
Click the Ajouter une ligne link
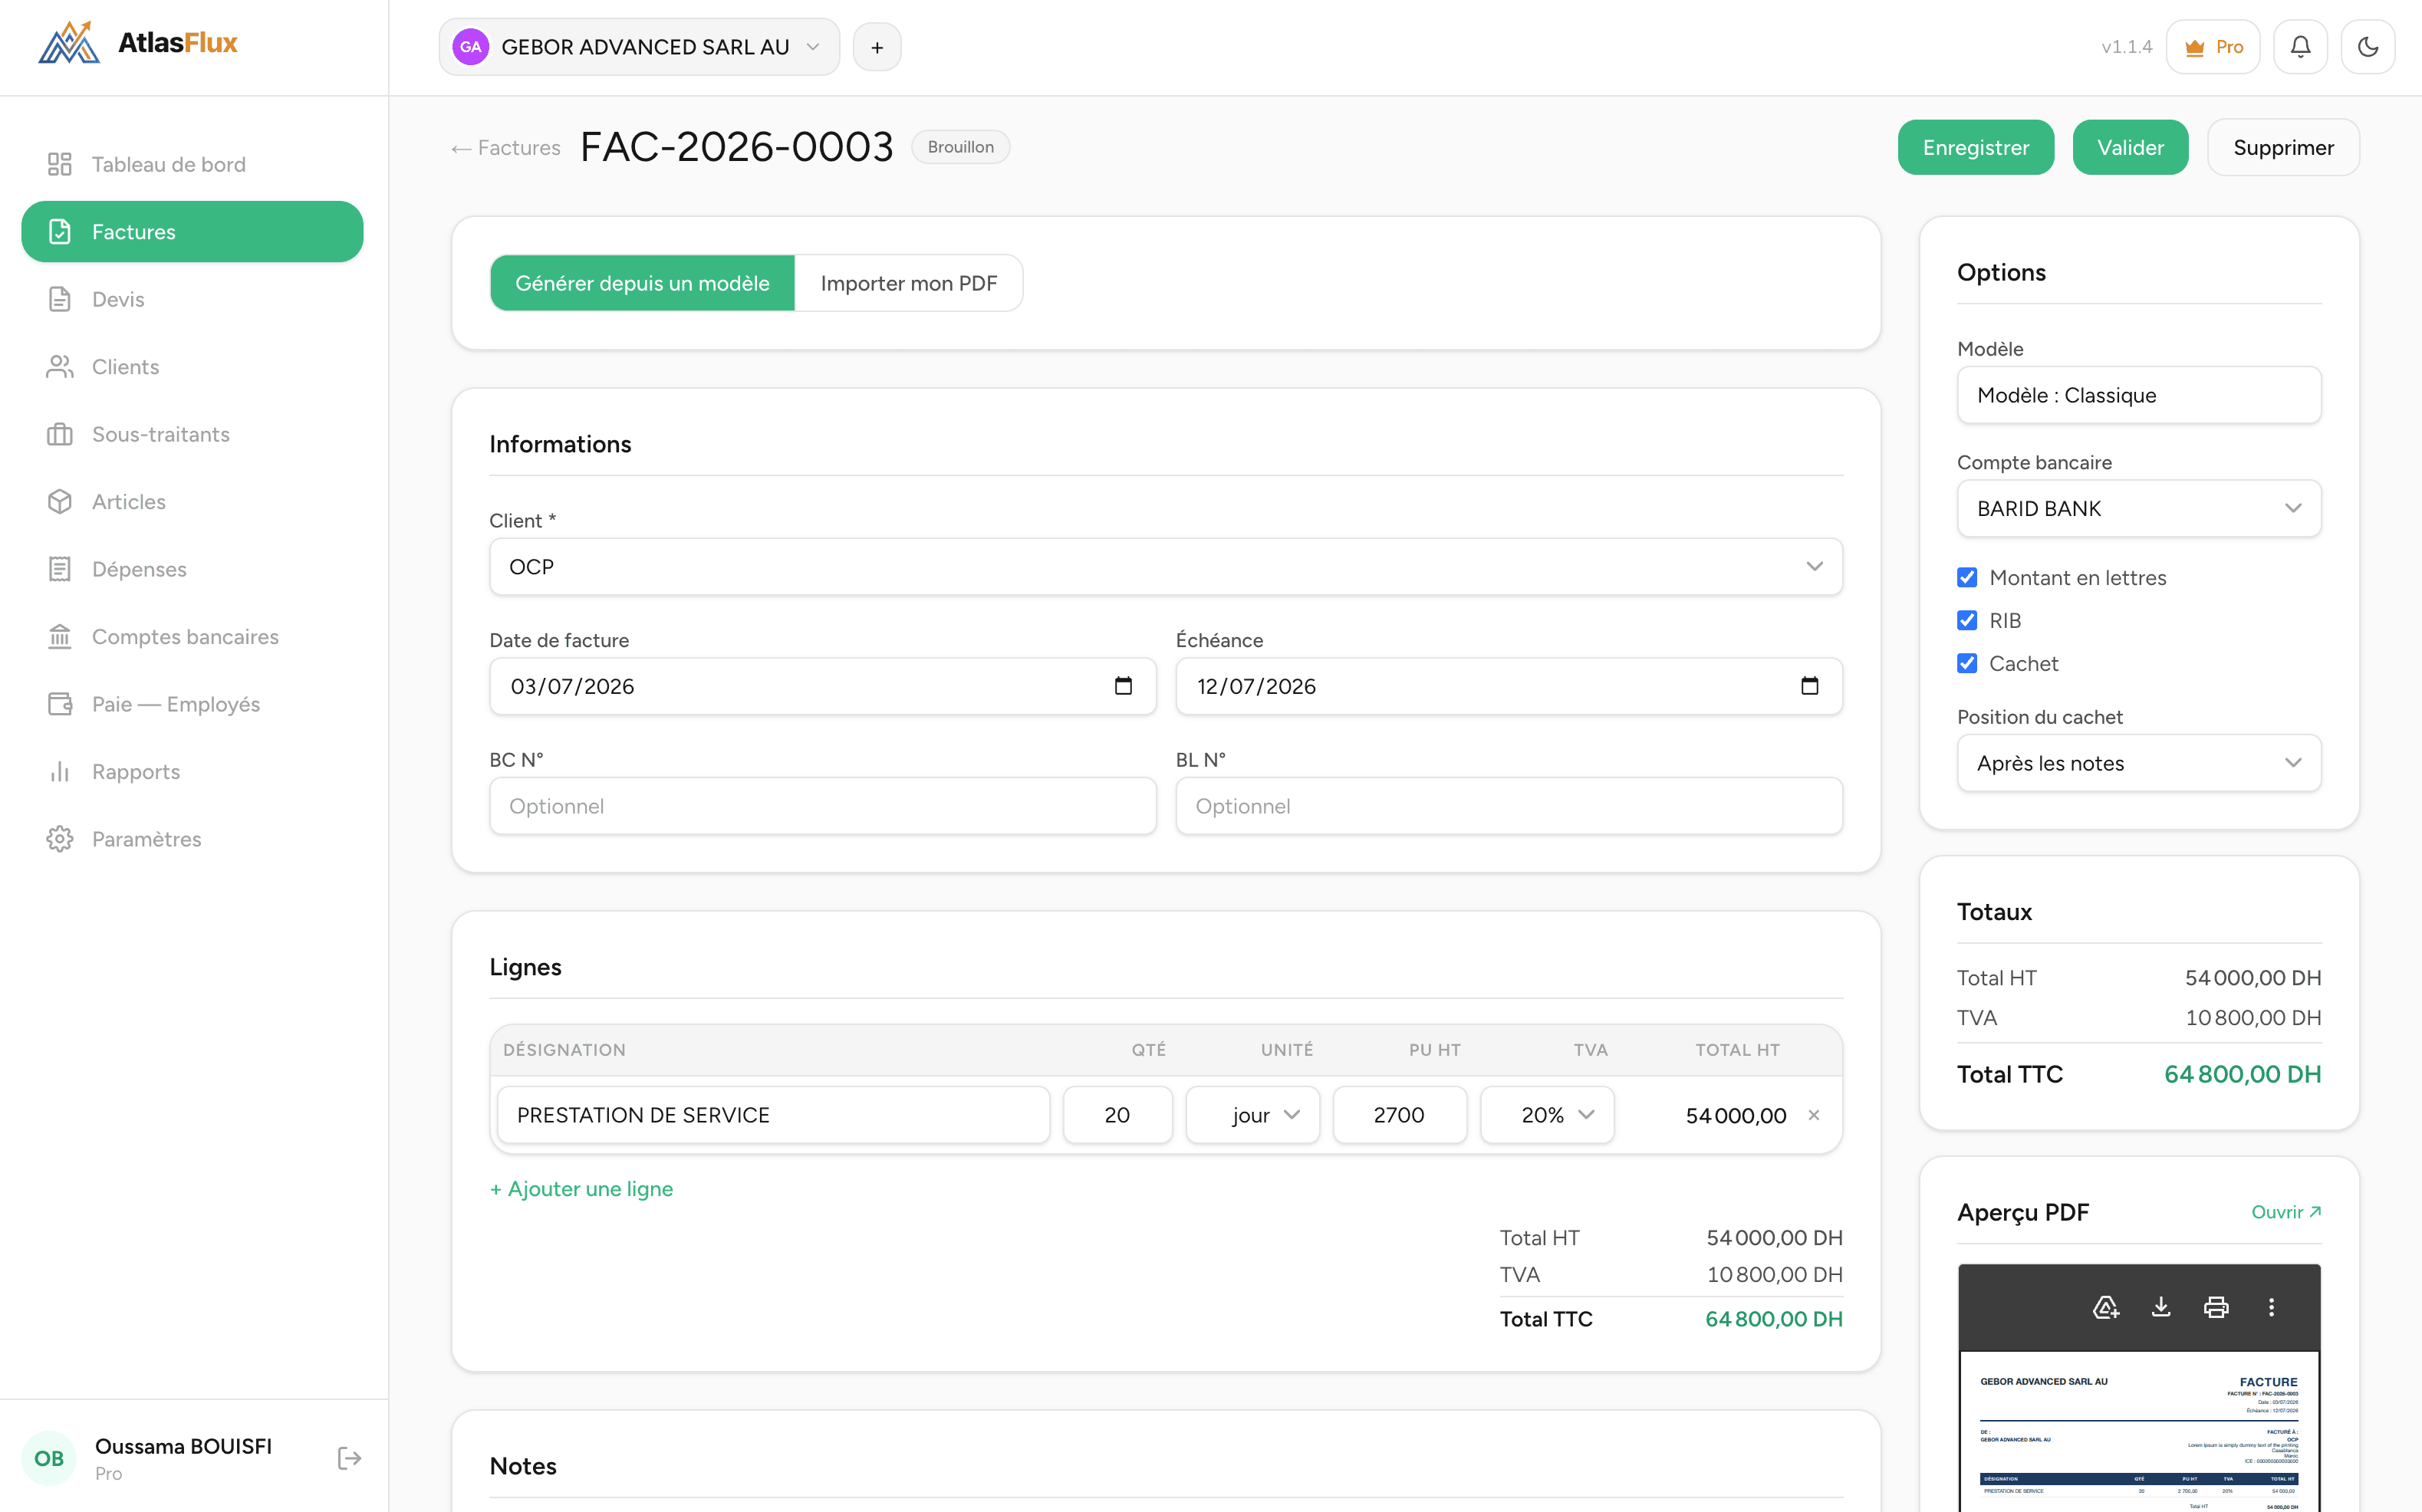pyautogui.click(x=581, y=1189)
